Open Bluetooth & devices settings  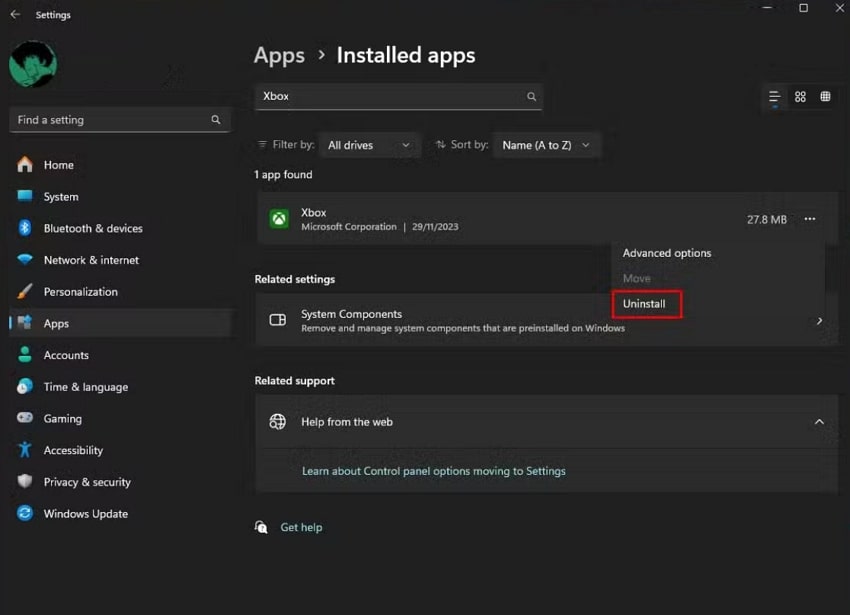click(121, 228)
